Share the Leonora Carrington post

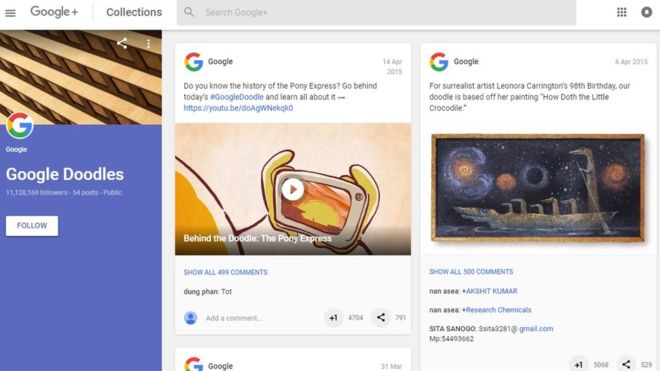(x=626, y=364)
